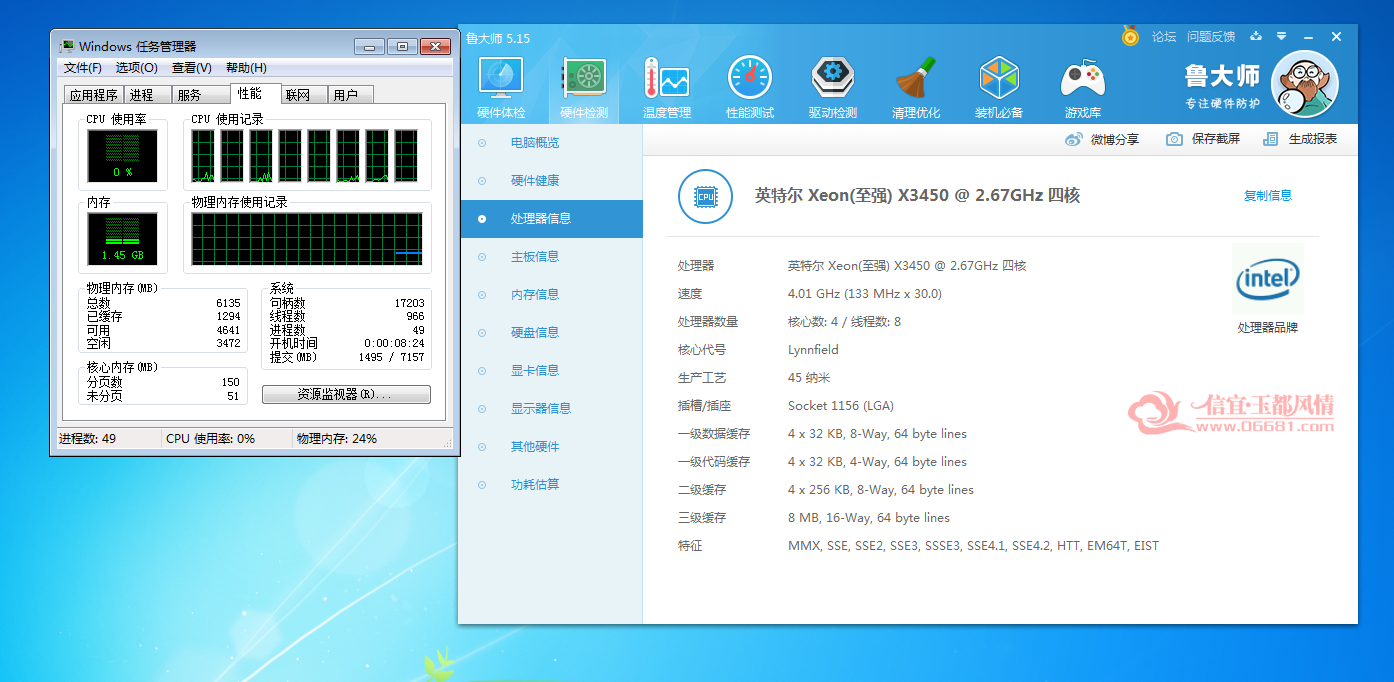Select 显示器信息 in the Ludashi sidebar
Screen dimensions: 1394x682
click(x=551, y=409)
